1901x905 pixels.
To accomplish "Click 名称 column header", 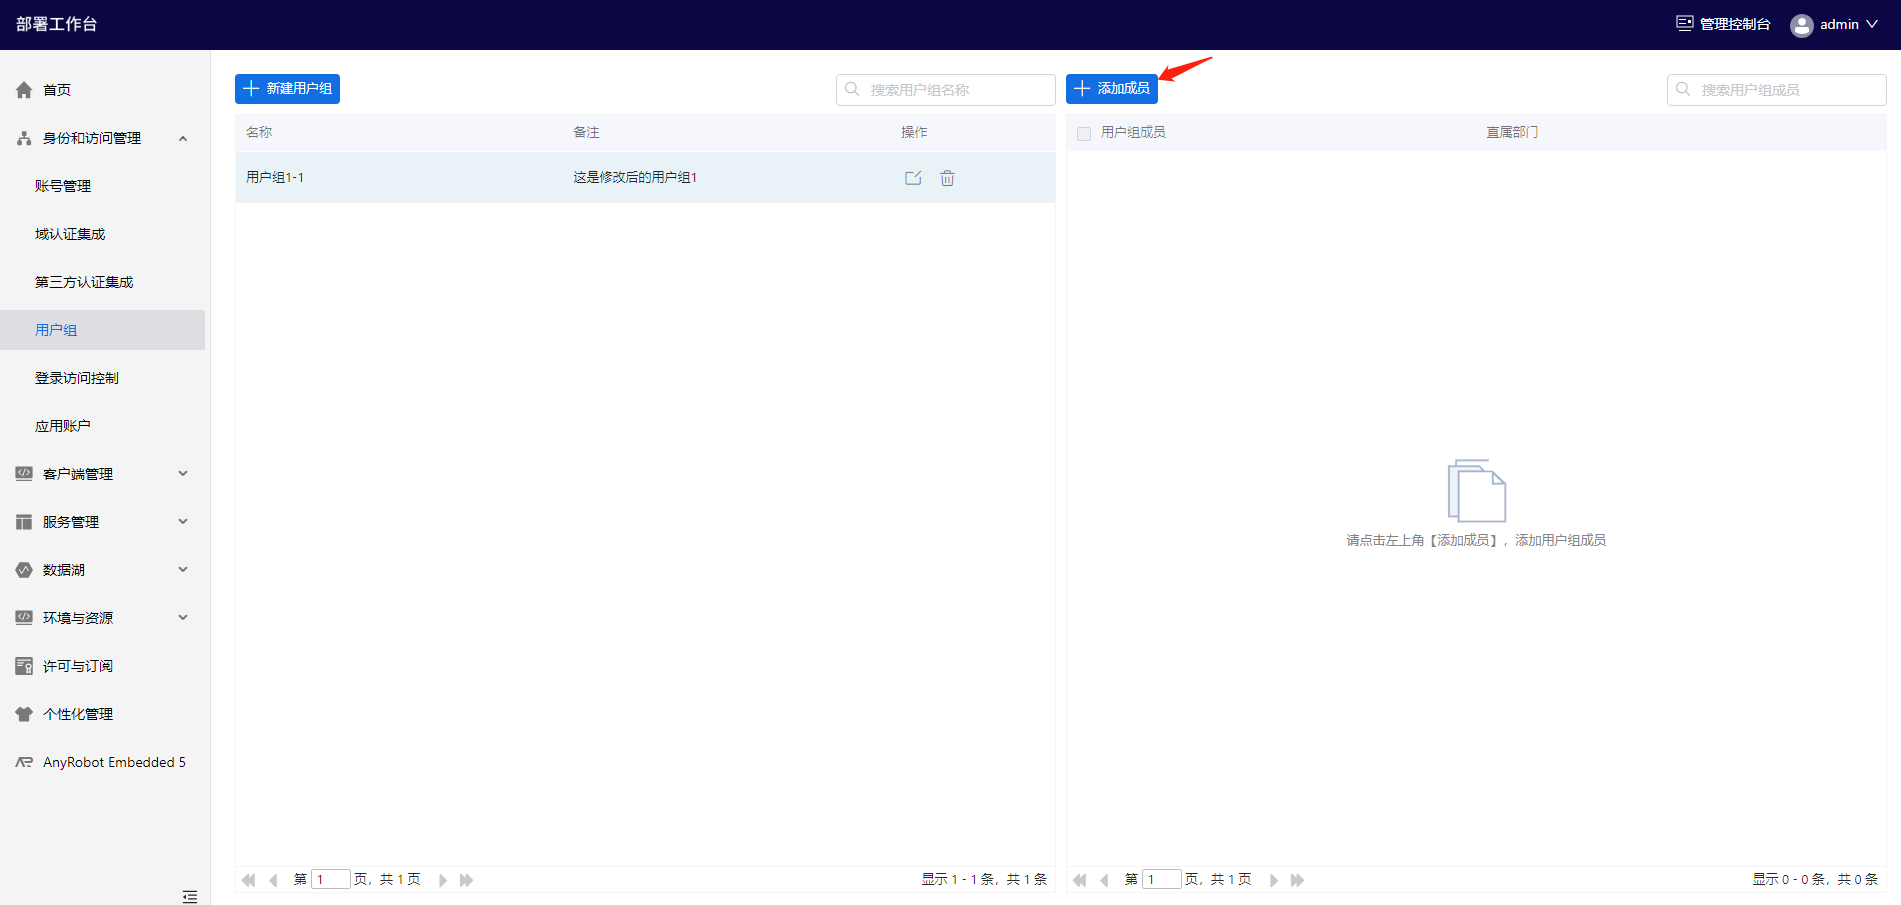I will (259, 132).
